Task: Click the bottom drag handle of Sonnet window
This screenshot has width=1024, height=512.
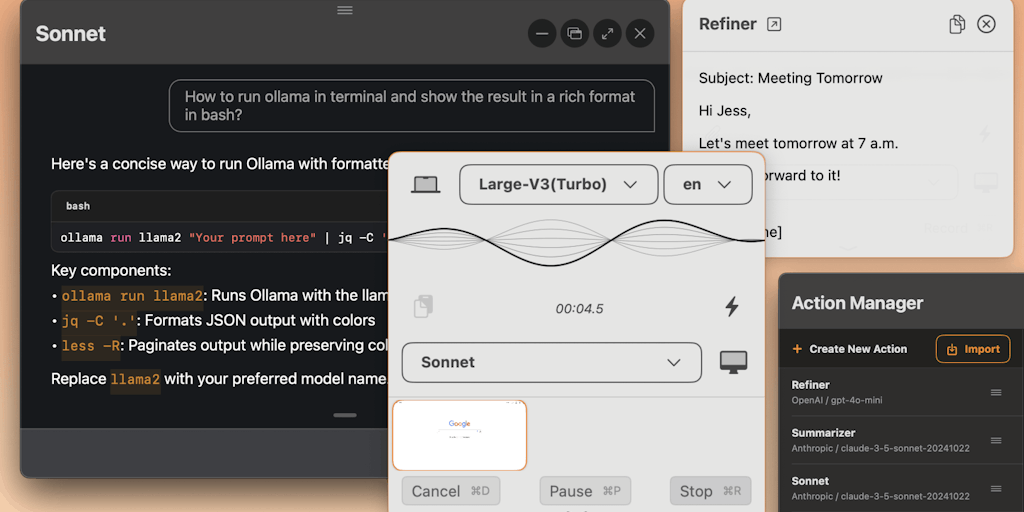Action: 345,415
